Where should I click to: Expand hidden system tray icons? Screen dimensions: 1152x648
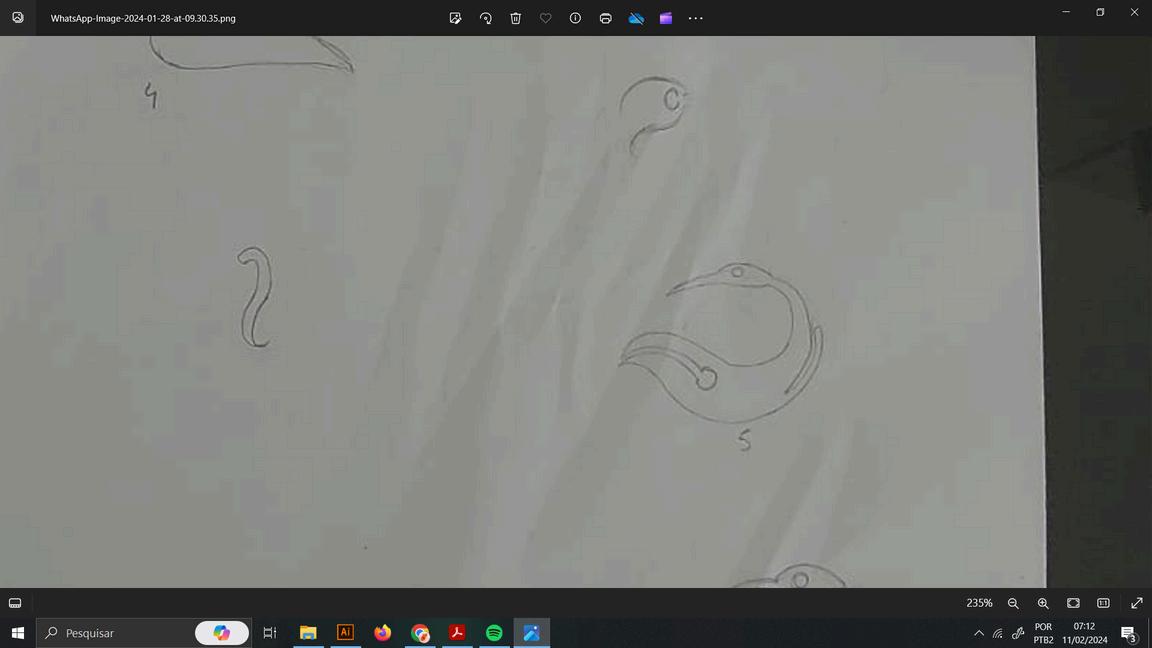[979, 633]
